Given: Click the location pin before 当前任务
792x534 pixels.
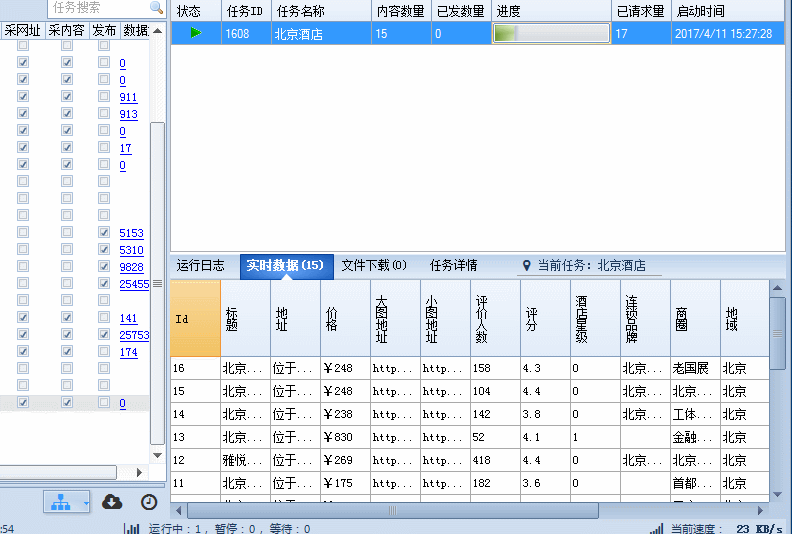Looking at the screenshot, I should point(526,266).
